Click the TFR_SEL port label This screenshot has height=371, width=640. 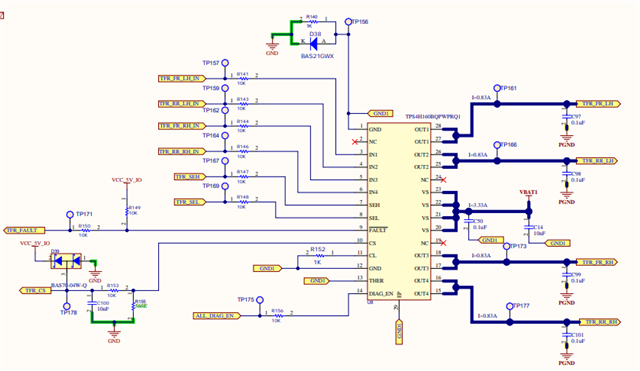coord(190,202)
